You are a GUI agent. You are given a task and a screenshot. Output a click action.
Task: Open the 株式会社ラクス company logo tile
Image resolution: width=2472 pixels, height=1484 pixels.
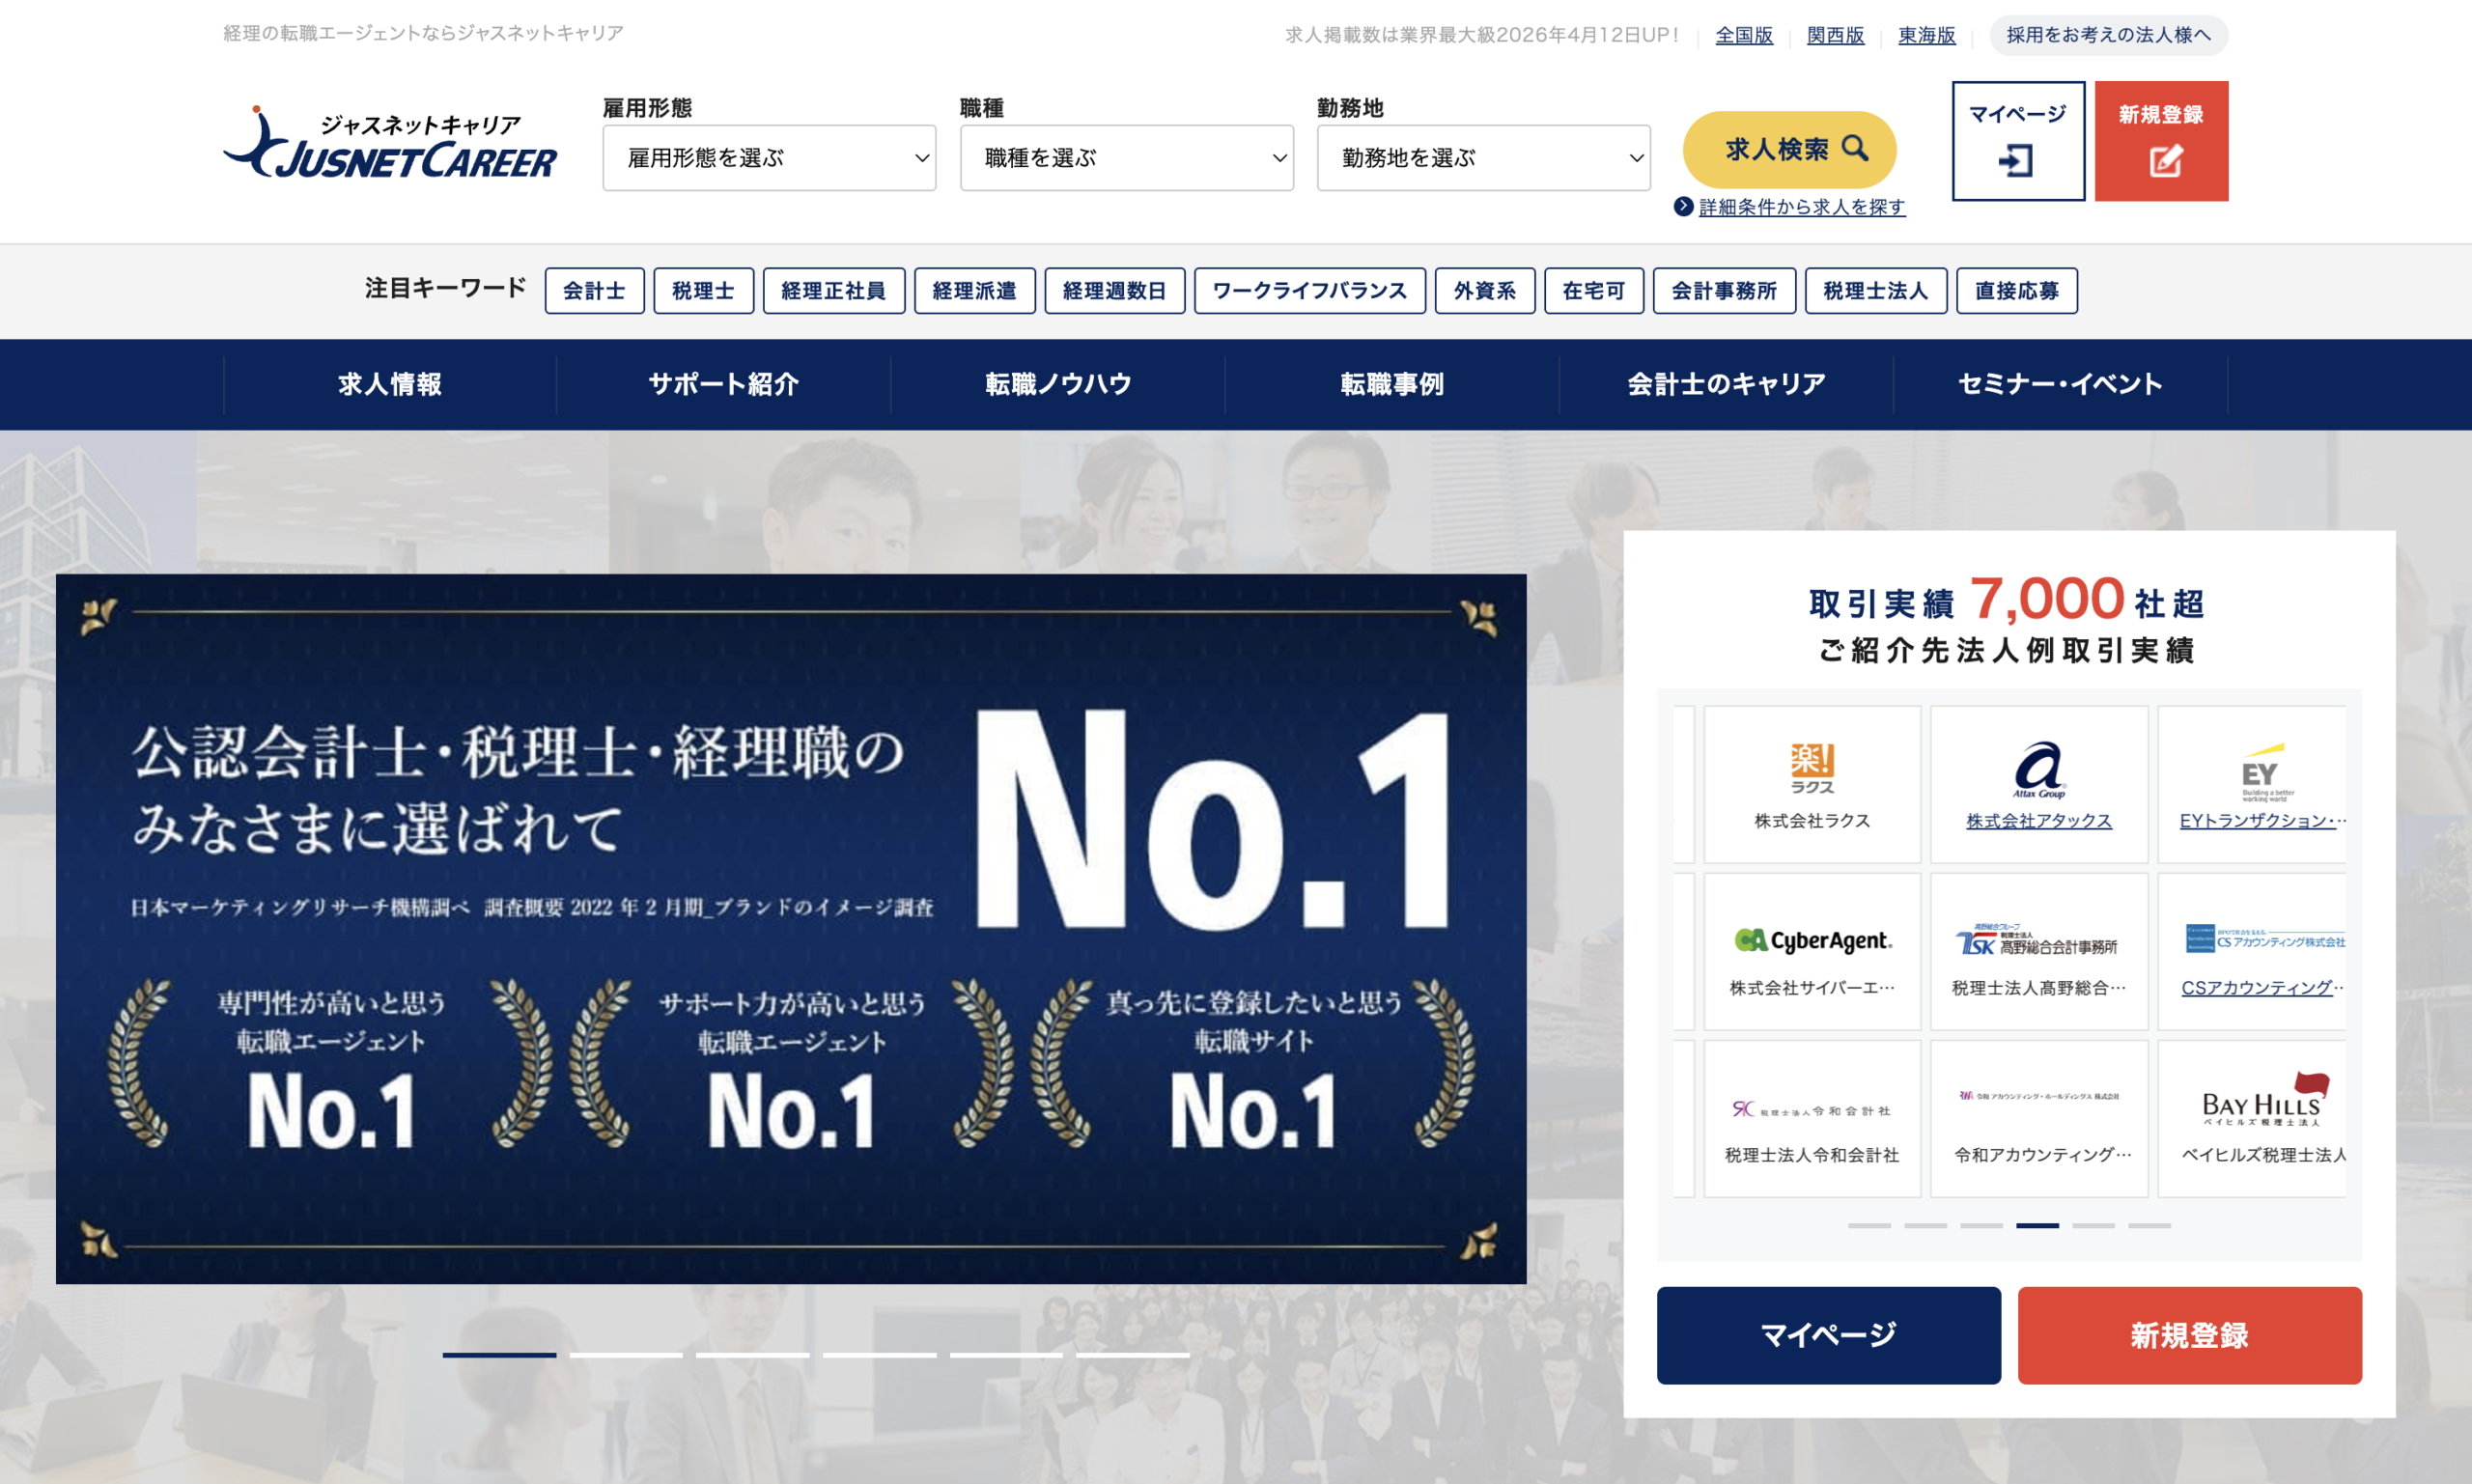click(x=1811, y=783)
